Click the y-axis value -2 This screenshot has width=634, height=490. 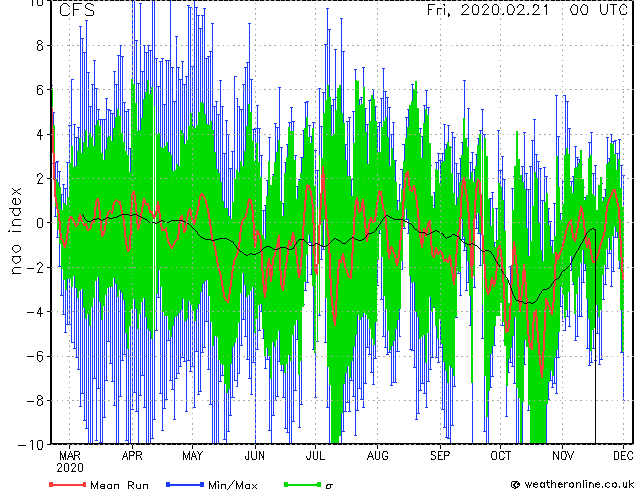click(36, 267)
